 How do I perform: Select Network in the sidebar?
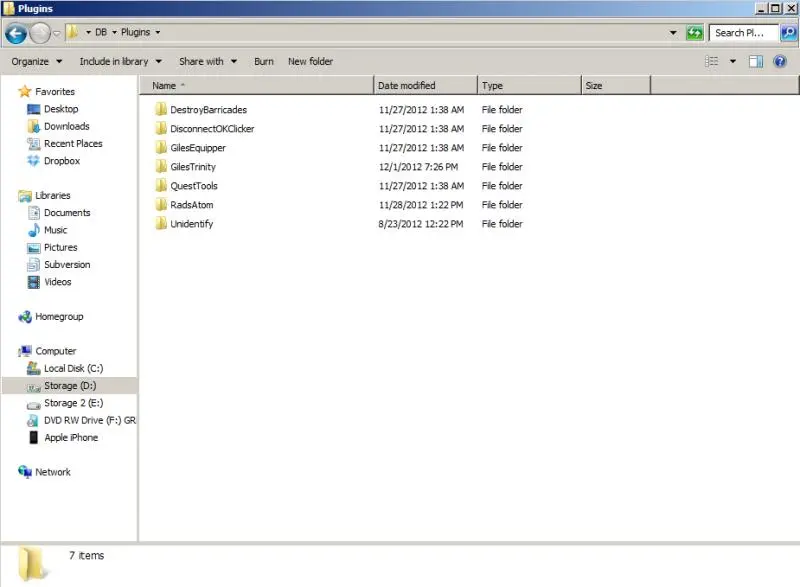tap(53, 473)
